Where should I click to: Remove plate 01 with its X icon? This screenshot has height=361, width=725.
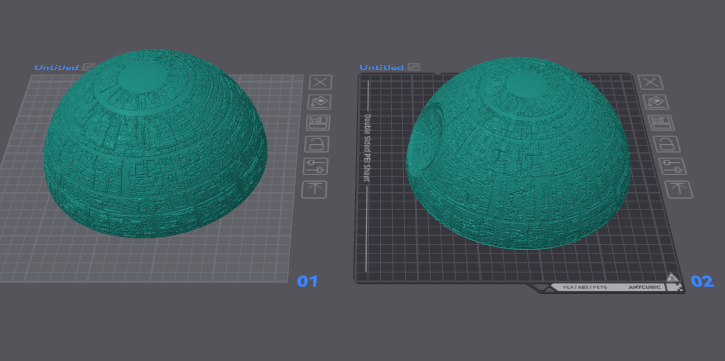(x=320, y=83)
